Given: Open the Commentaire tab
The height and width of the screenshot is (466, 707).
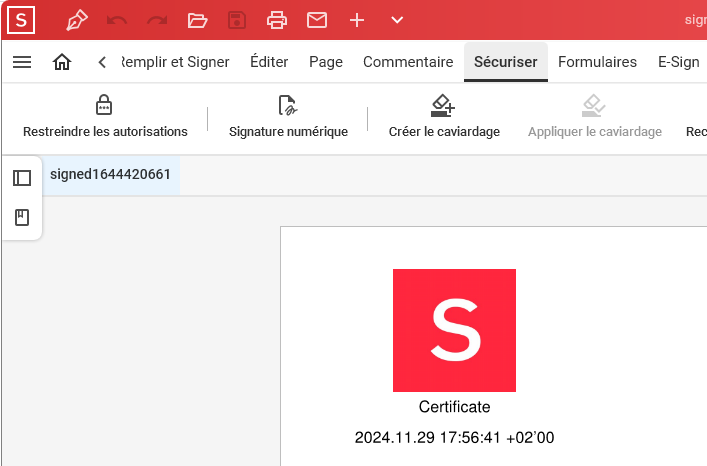Looking at the screenshot, I should tap(408, 62).
